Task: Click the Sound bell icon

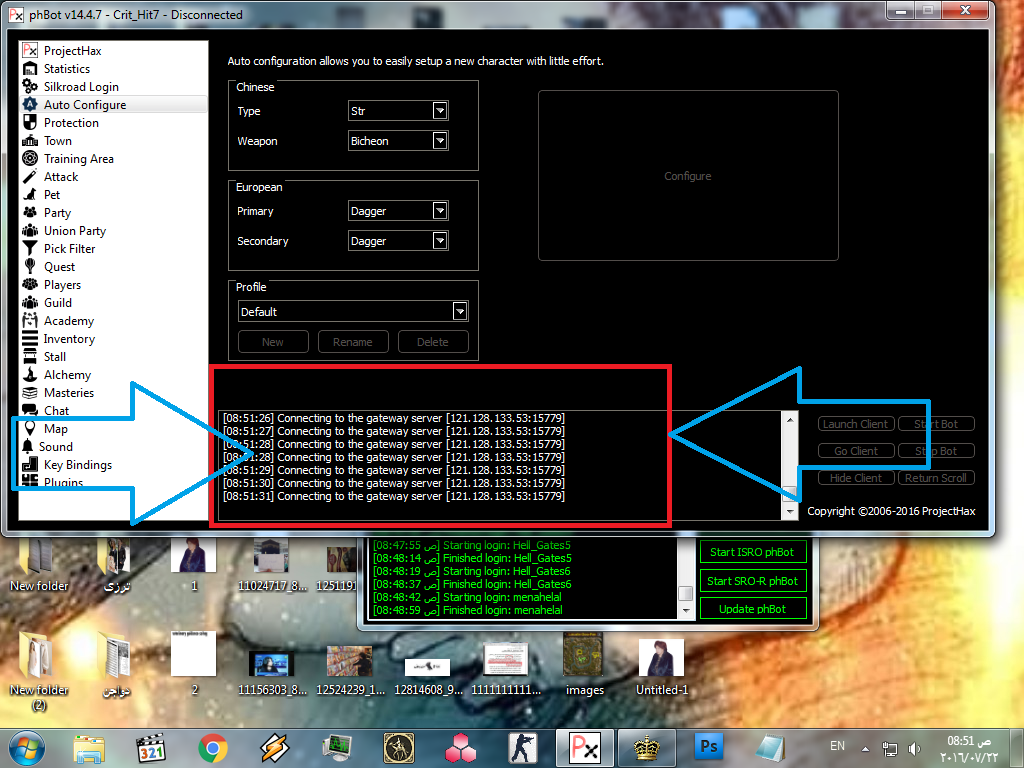Action: click(27, 446)
